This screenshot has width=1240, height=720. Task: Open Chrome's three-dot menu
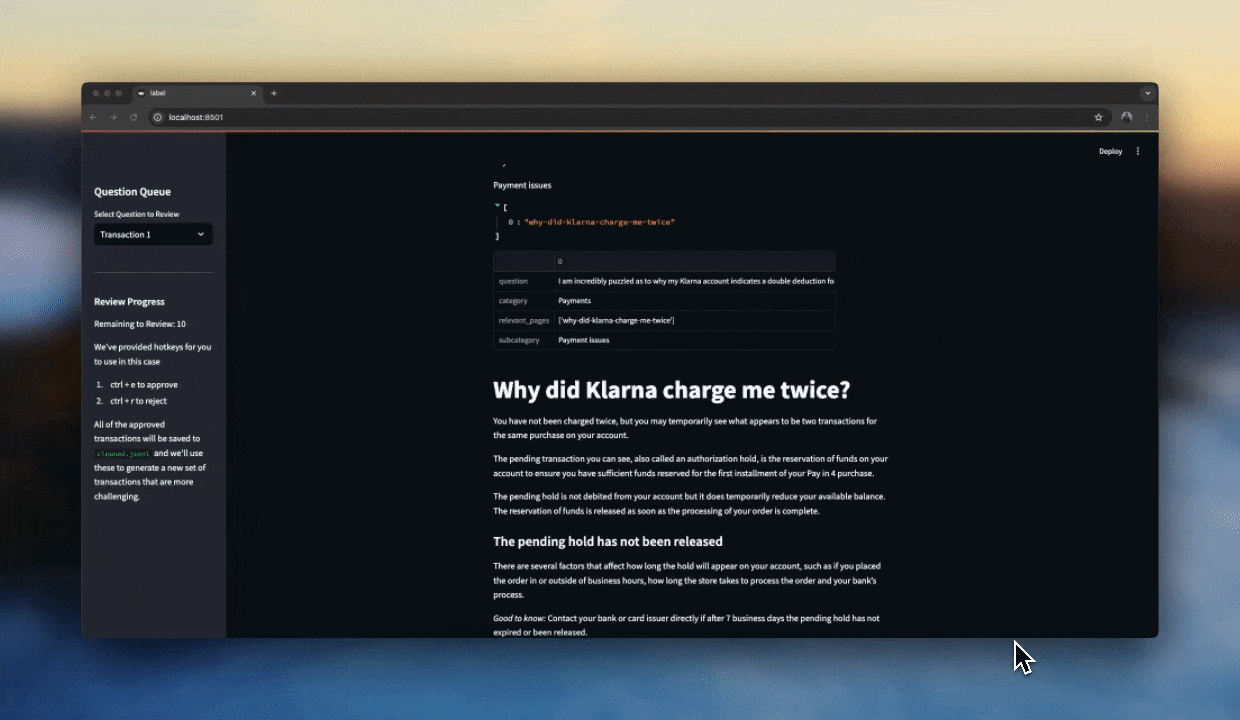click(1146, 117)
